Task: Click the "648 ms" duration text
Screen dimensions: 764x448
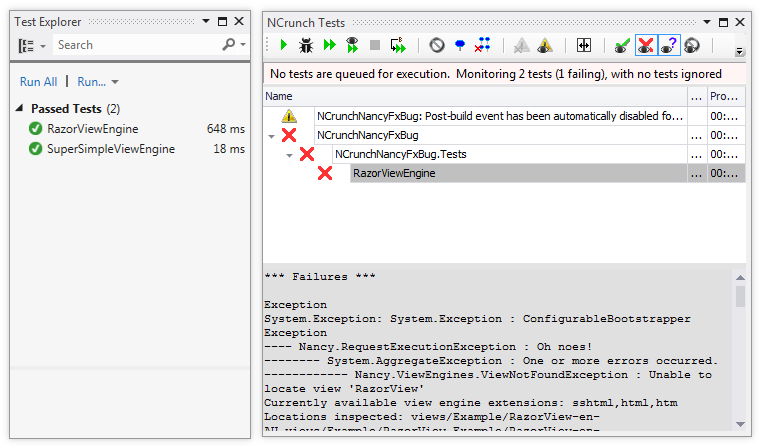Action: pos(226,129)
